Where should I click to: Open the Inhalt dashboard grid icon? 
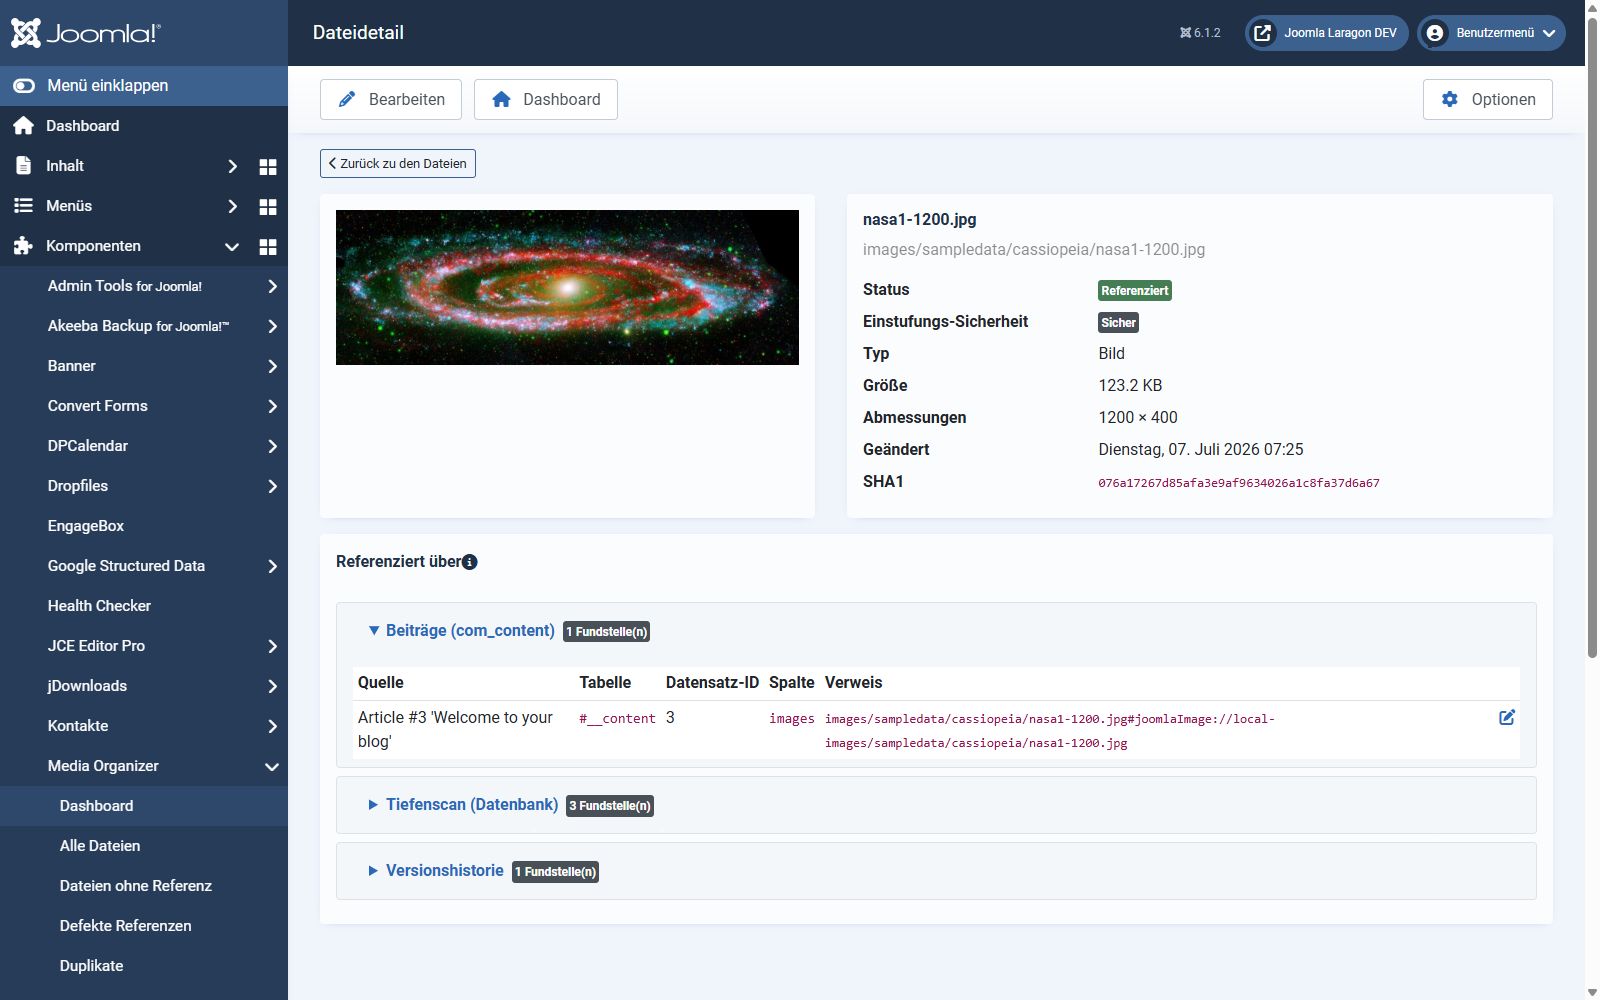[x=268, y=167]
